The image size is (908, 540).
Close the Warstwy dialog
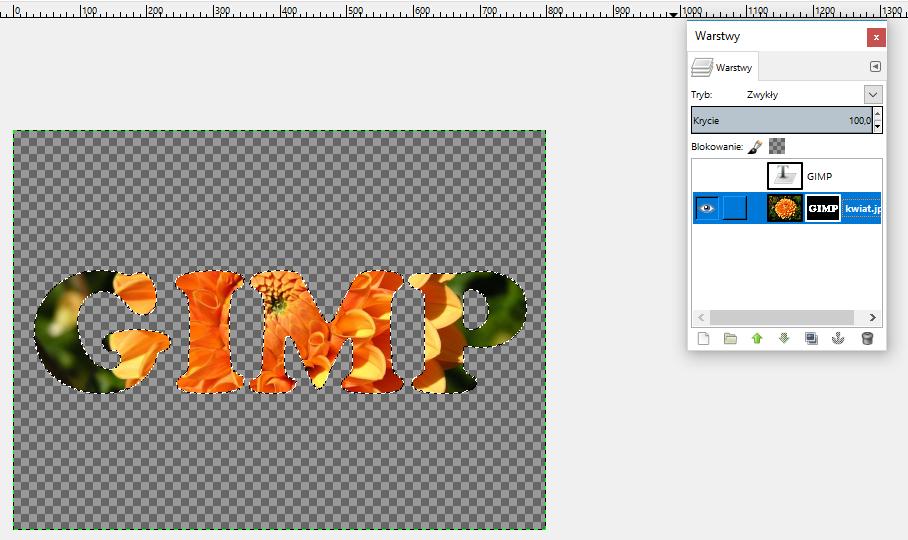(x=876, y=38)
